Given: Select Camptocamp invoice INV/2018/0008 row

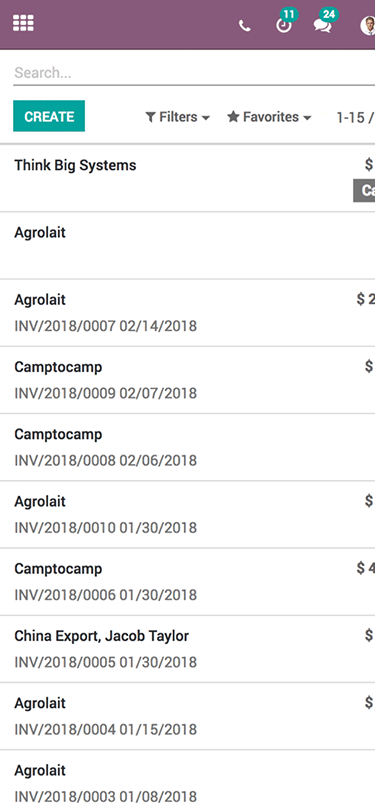Looking at the screenshot, I should [x=188, y=447].
